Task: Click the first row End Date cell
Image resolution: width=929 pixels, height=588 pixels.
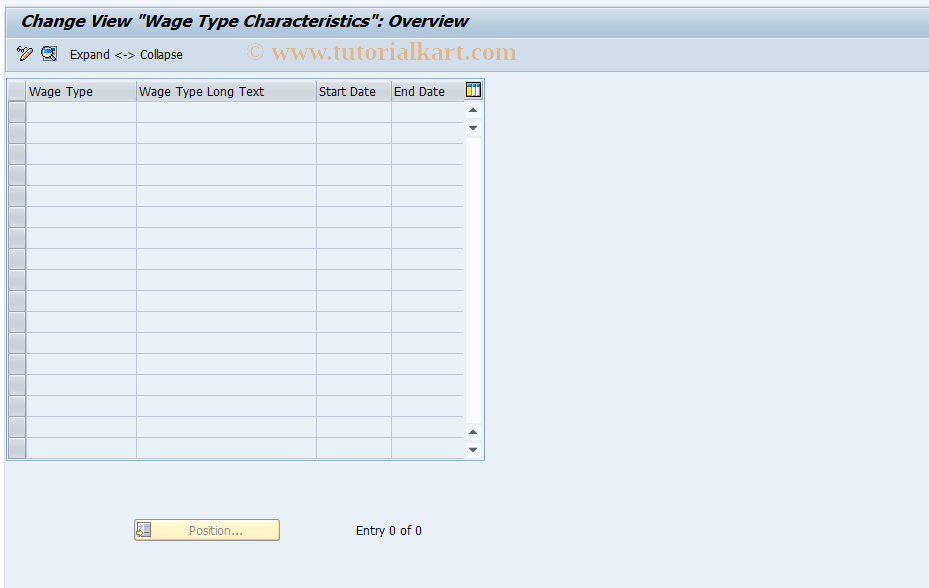Action: point(427,112)
